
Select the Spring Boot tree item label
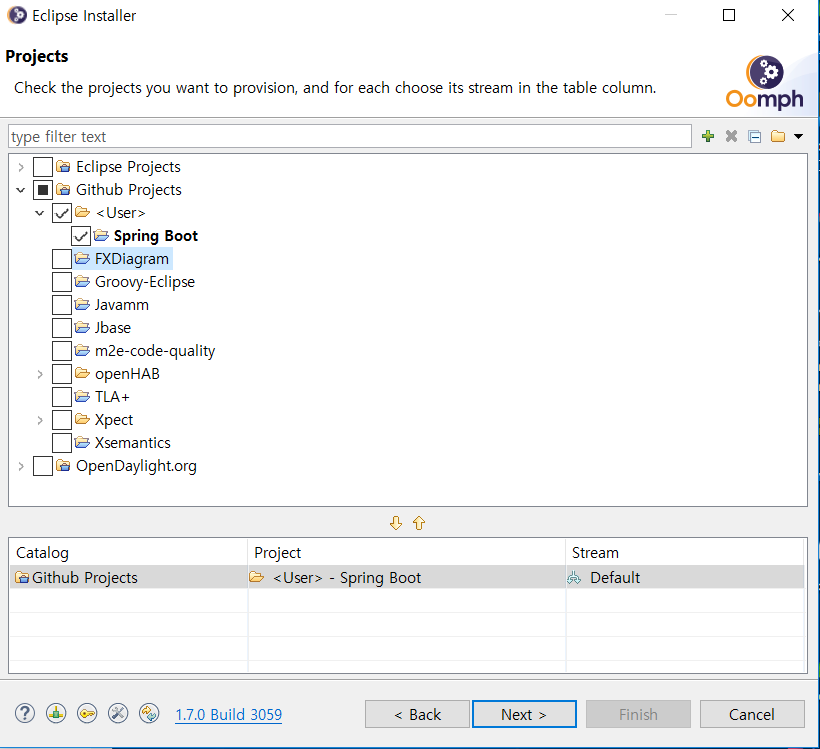[x=156, y=236]
